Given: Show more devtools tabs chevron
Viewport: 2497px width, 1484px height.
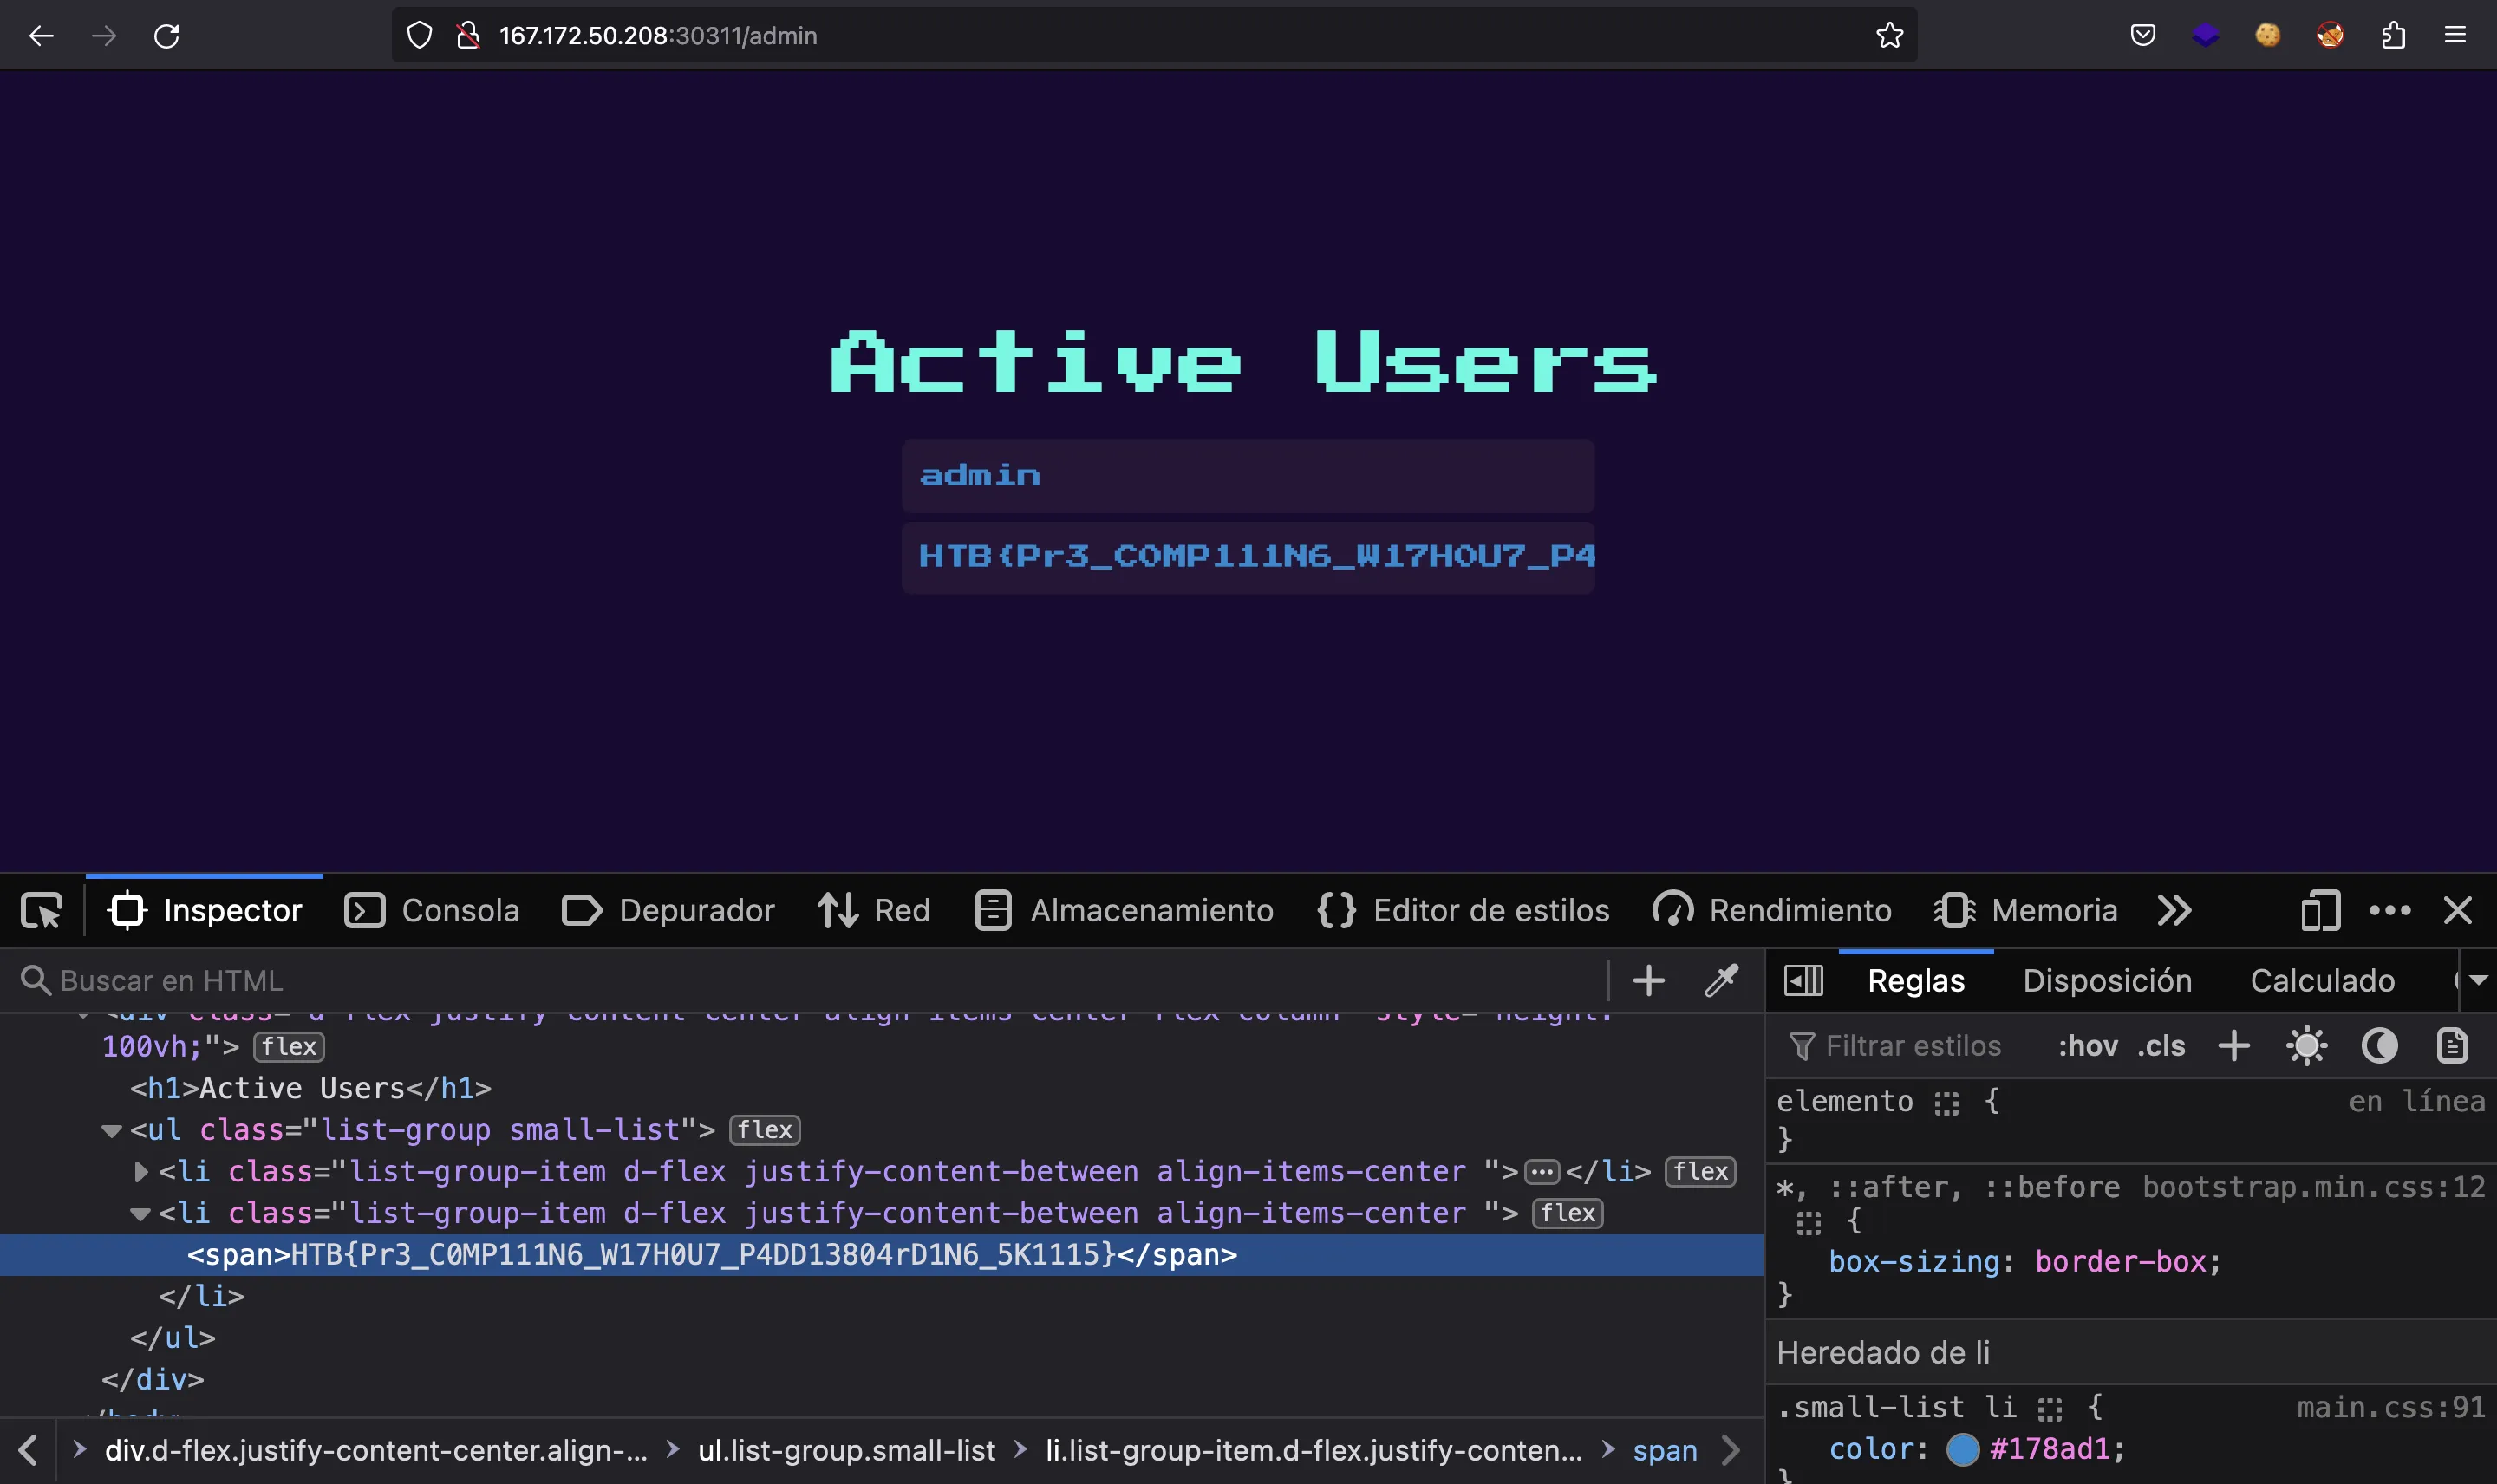Looking at the screenshot, I should coord(2174,910).
